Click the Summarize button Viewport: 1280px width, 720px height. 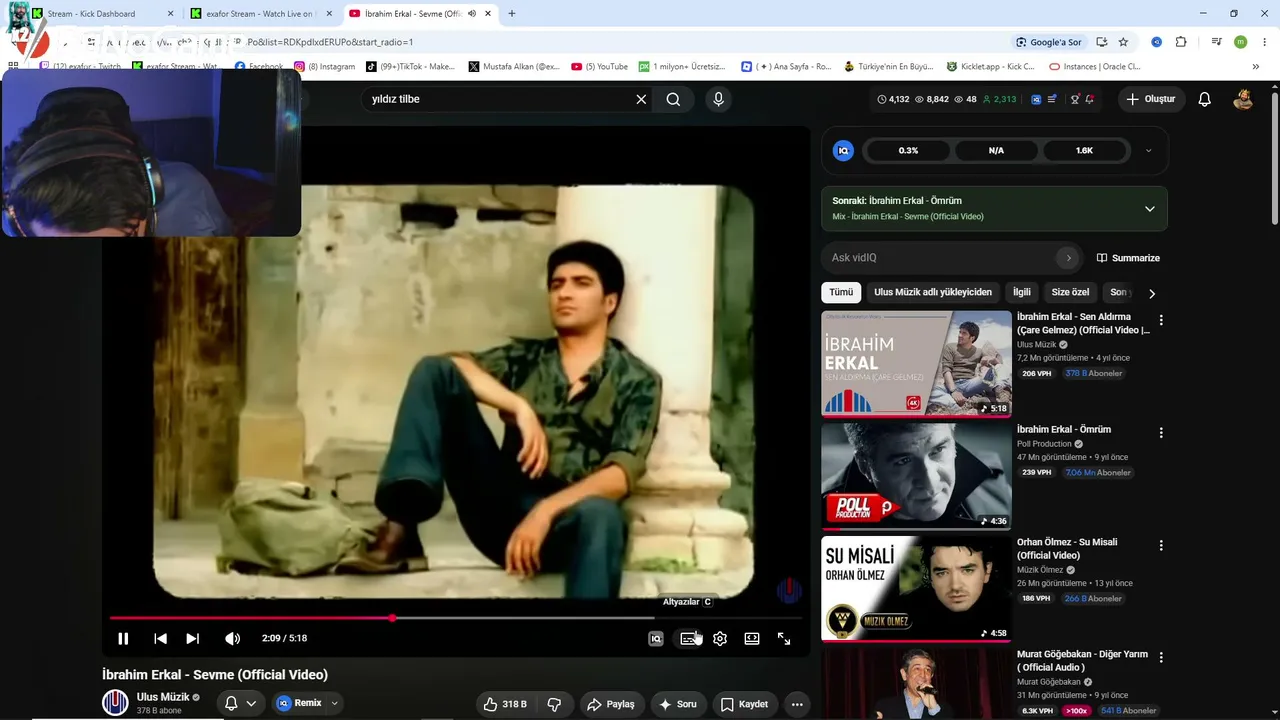pos(1128,258)
